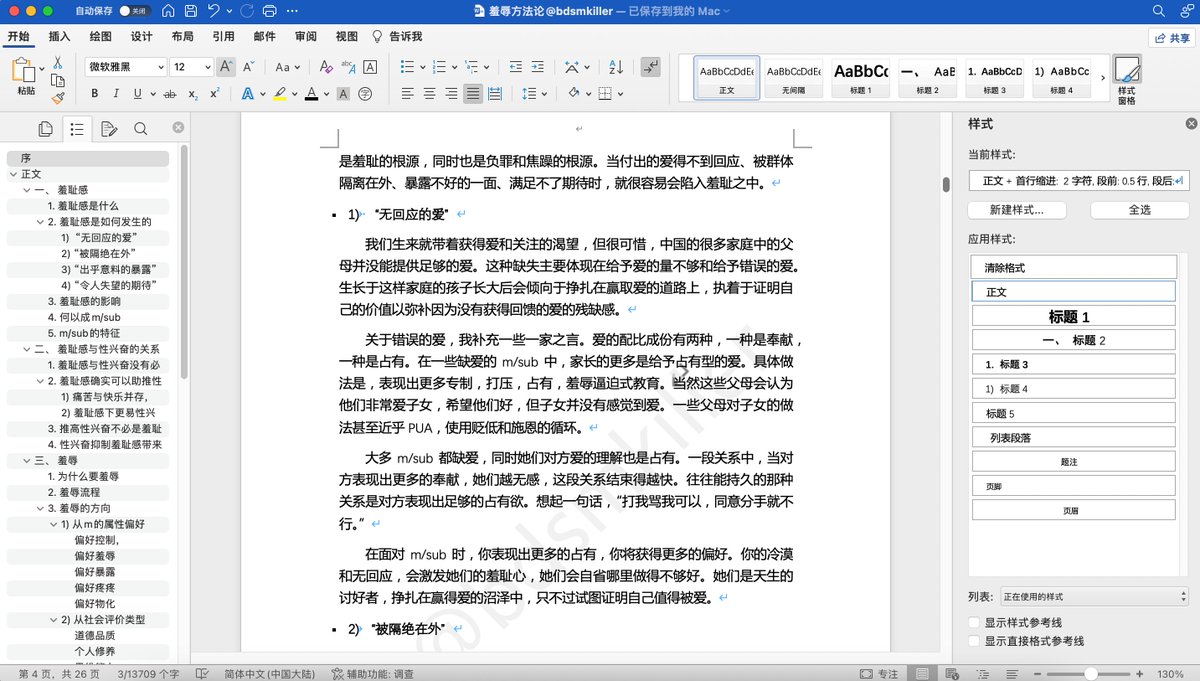Save the document with the floppy disk icon
Viewport: 1200px width, 681px height.
click(x=192, y=11)
